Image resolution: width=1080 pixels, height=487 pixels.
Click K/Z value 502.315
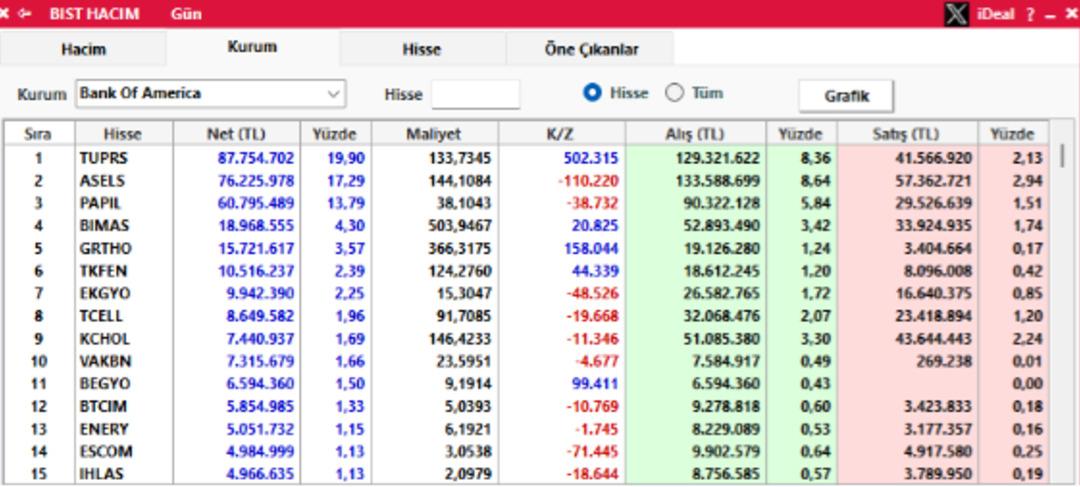point(590,158)
